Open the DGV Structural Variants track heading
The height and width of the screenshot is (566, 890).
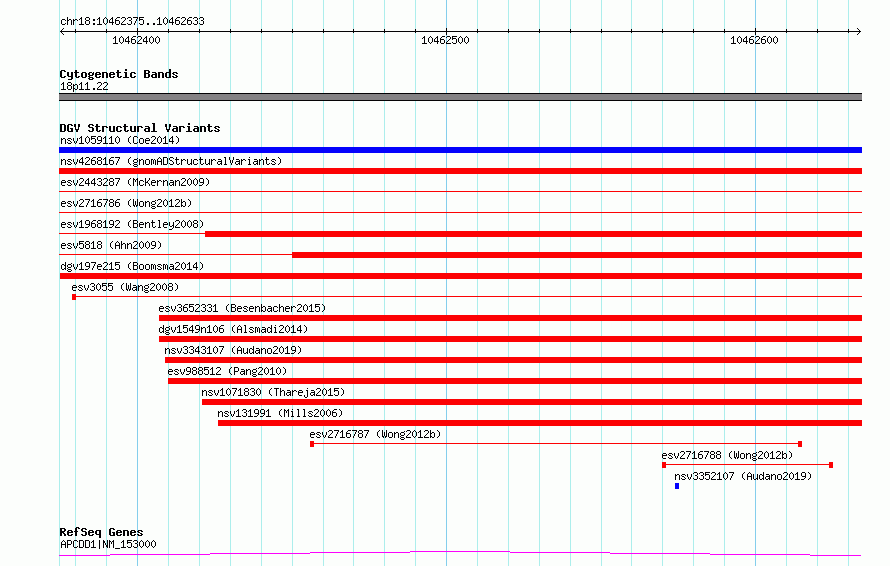point(140,128)
